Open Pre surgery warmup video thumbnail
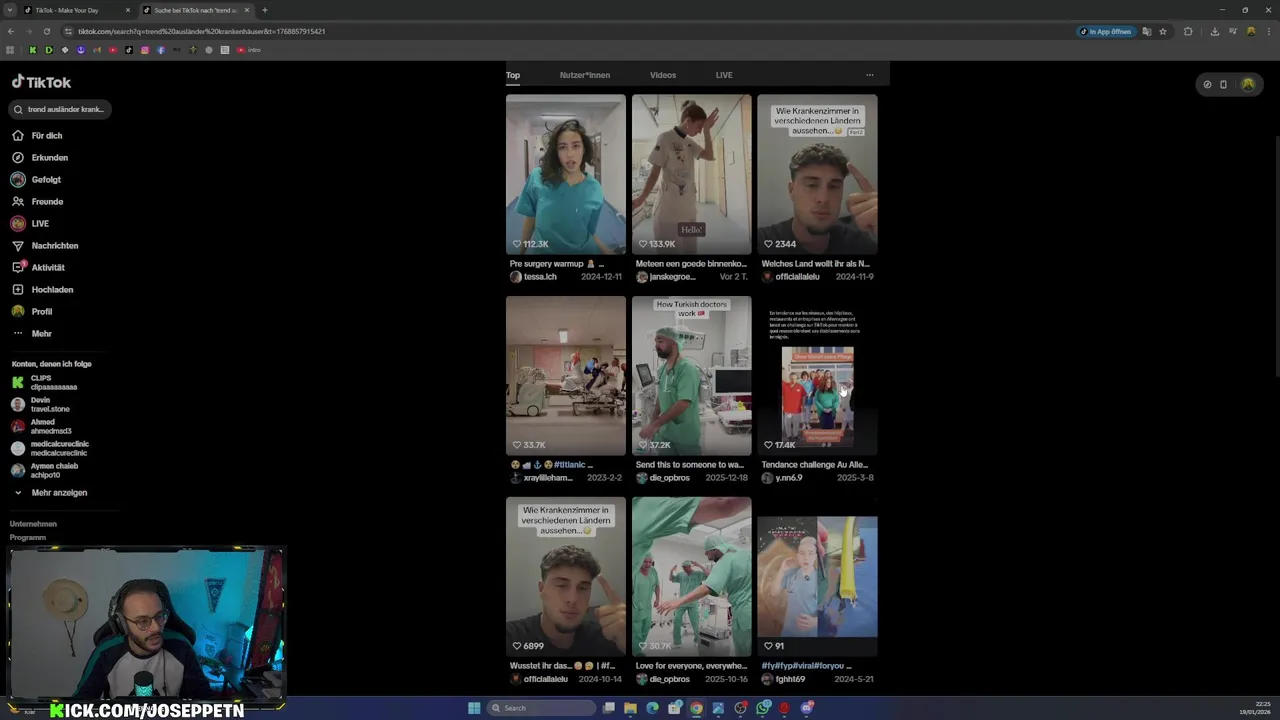 pos(566,174)
